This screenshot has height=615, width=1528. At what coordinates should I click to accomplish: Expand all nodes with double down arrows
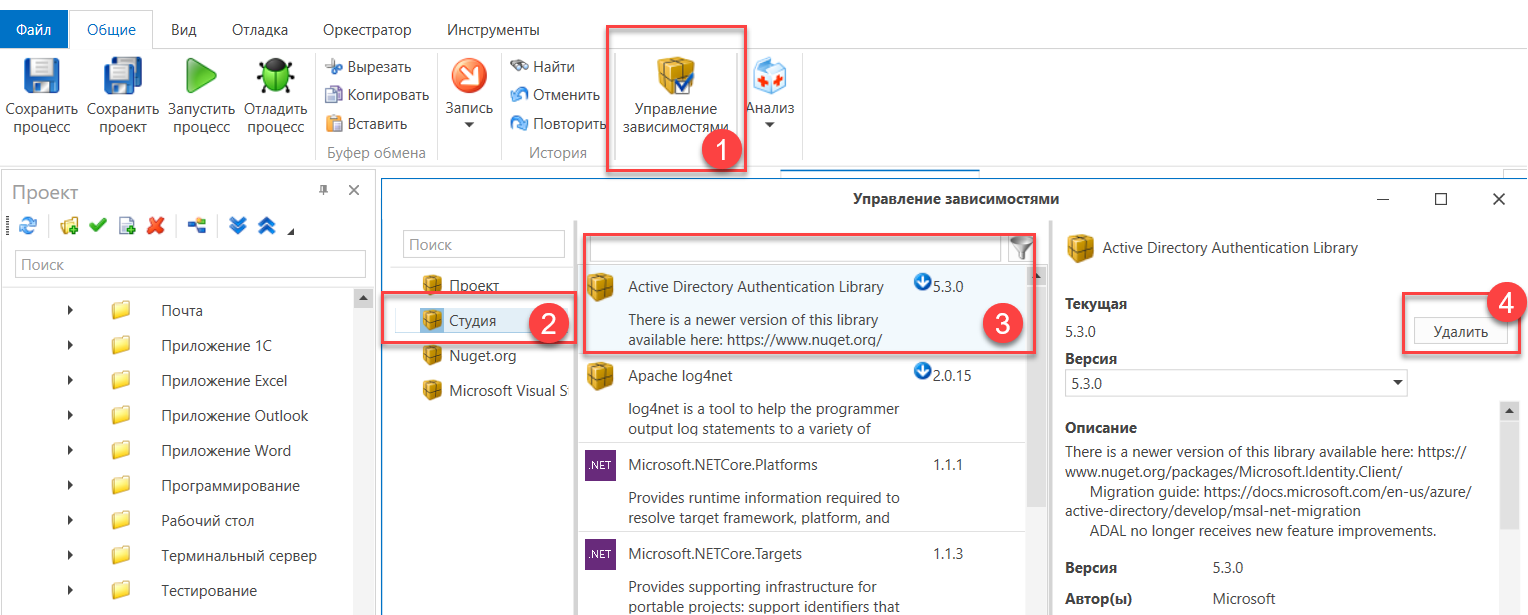(x=238, y=226)
